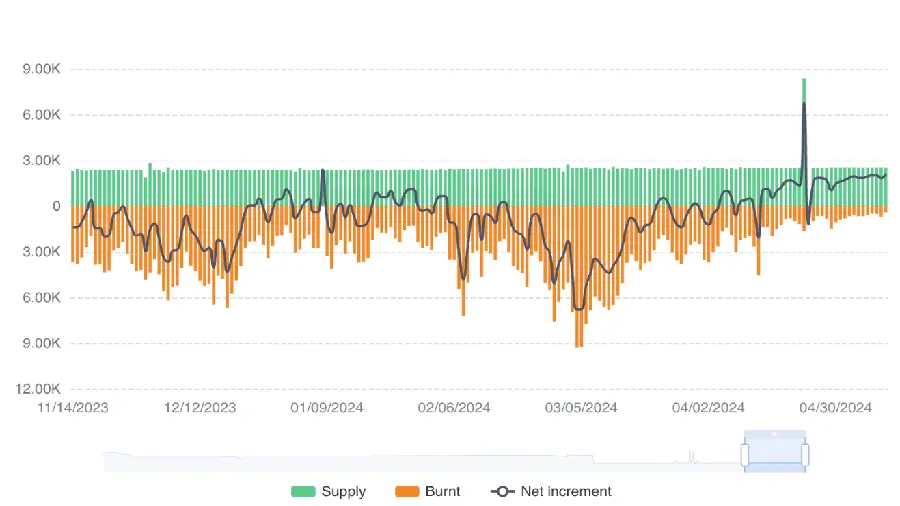This screenshot has width=900, height=506.
Task: Click the 0 baseline label on the y-axis
Action: [56, 206]
